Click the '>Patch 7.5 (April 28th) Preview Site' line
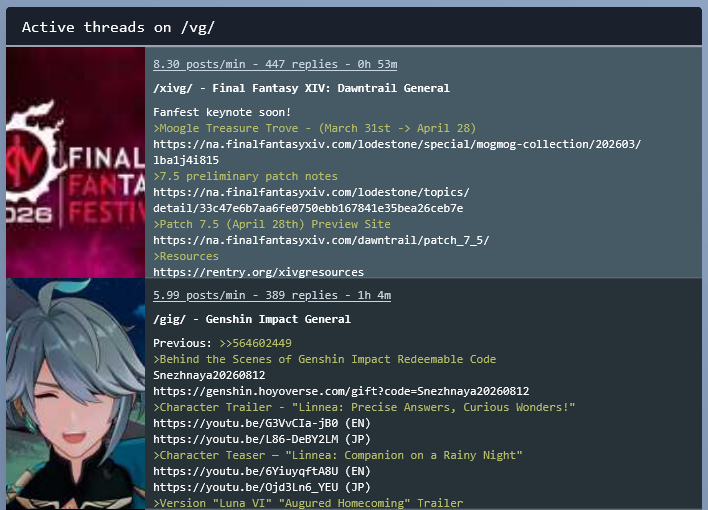708x510 pixels. pos(272,224)
